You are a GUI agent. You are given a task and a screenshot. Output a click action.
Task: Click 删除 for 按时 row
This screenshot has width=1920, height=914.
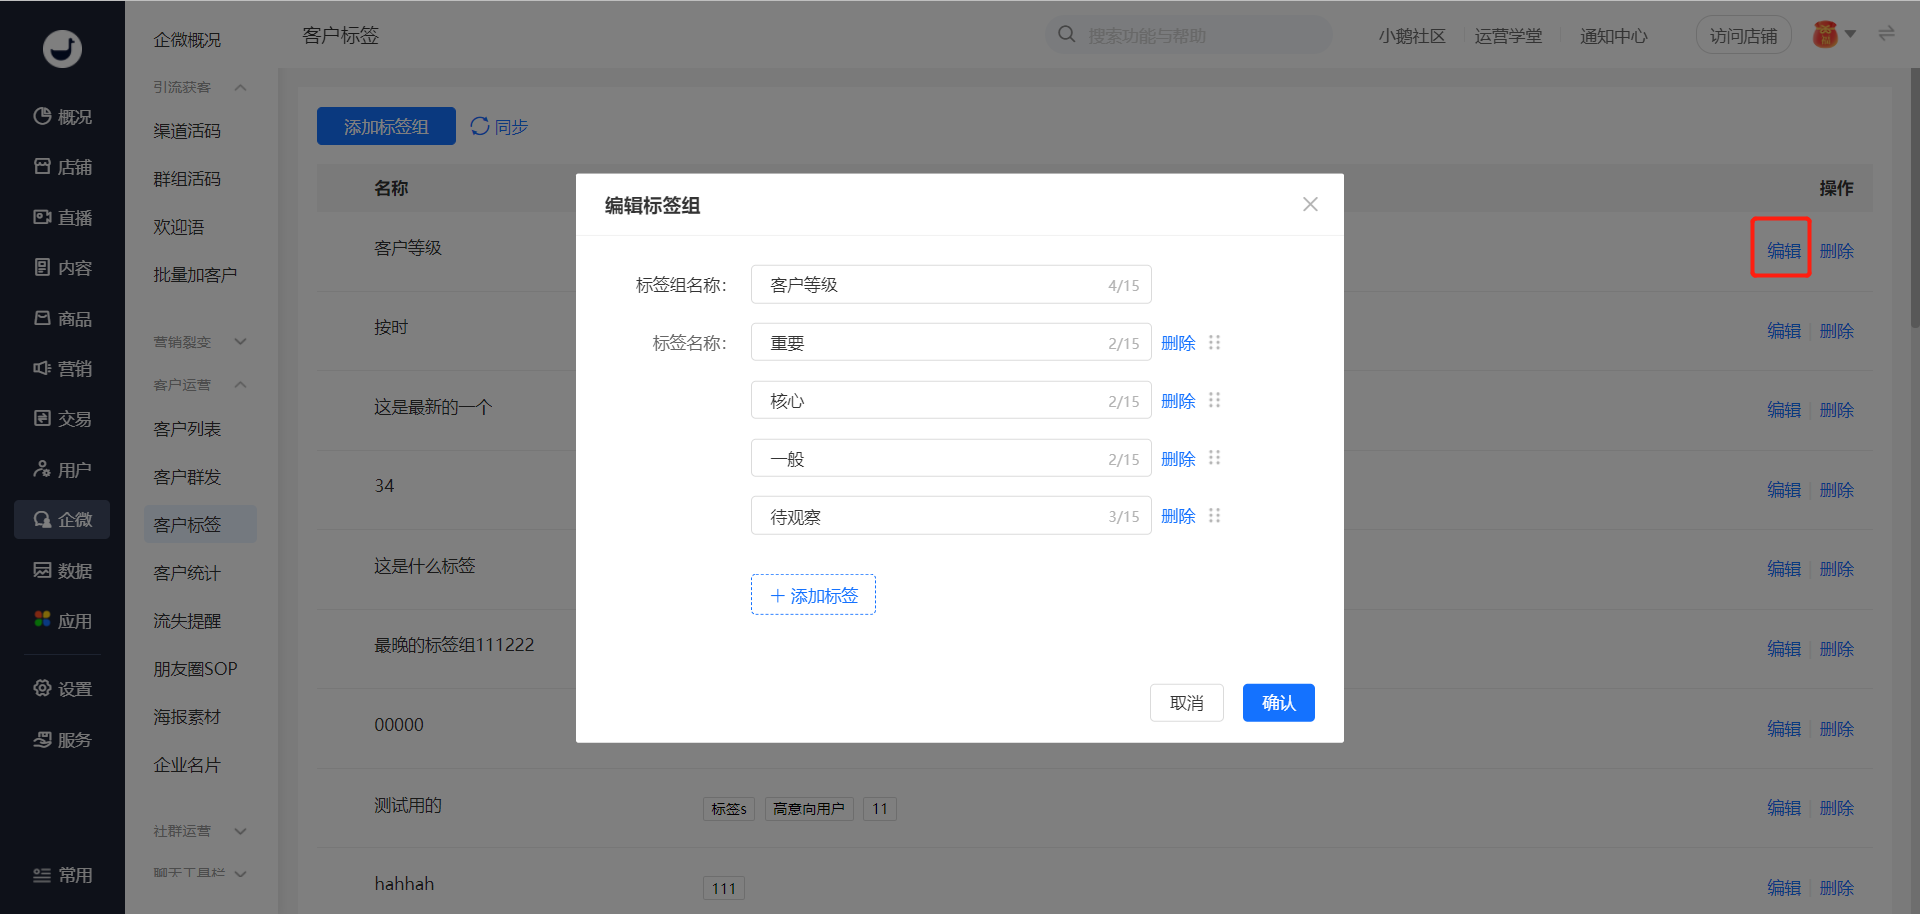pos(1836,331)
